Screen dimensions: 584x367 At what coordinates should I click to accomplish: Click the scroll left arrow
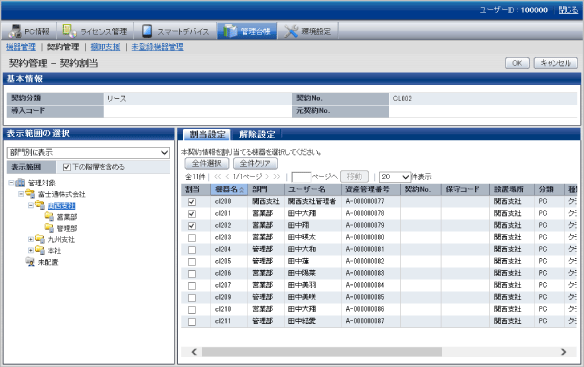(x=194, y=352)
